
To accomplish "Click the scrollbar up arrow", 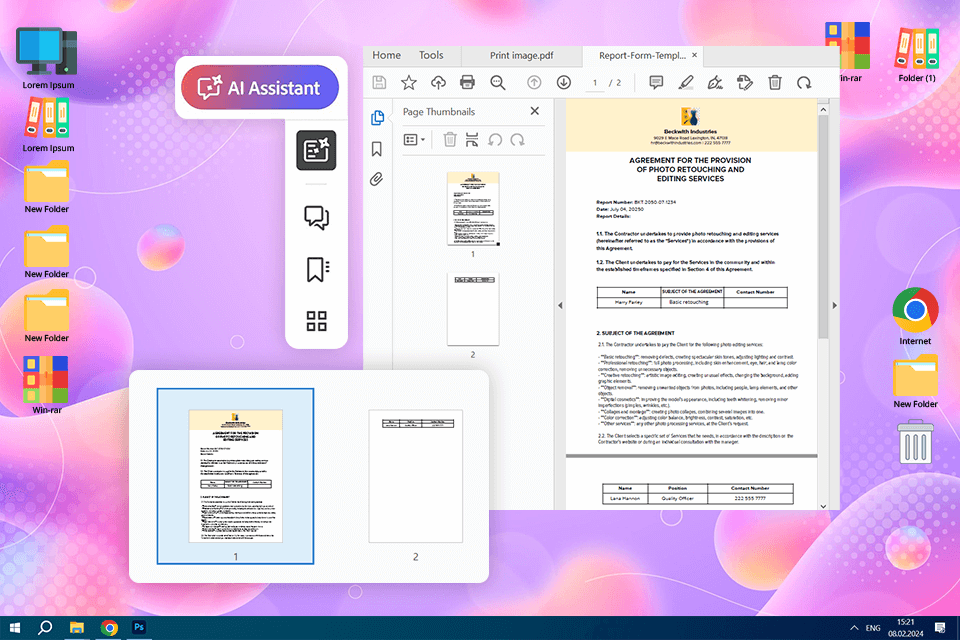I will (x=823, y=110).
